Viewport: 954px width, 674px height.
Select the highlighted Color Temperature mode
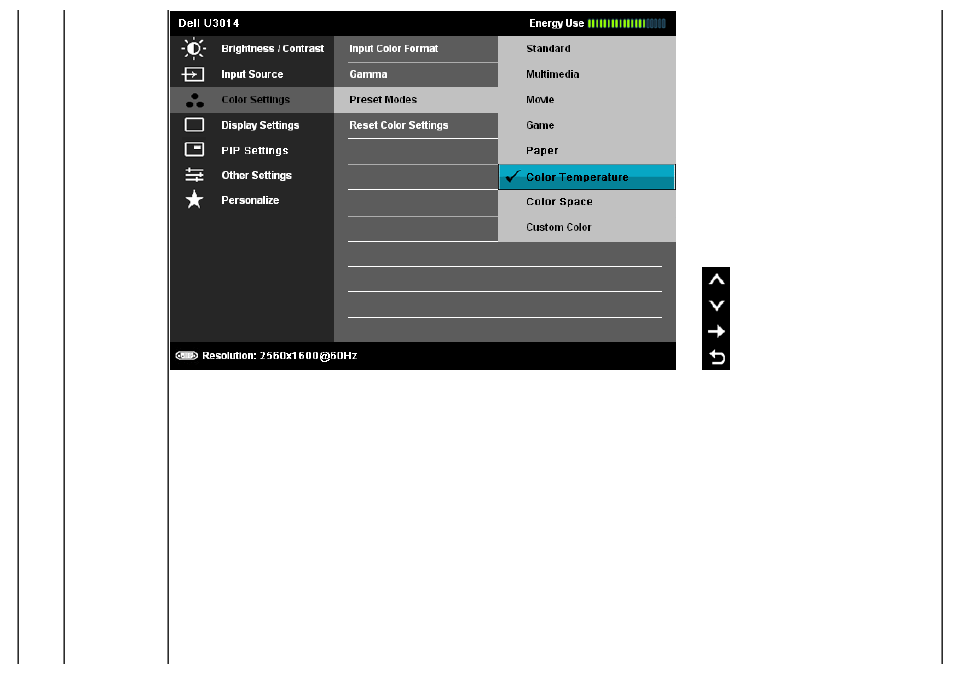point(587,177)
